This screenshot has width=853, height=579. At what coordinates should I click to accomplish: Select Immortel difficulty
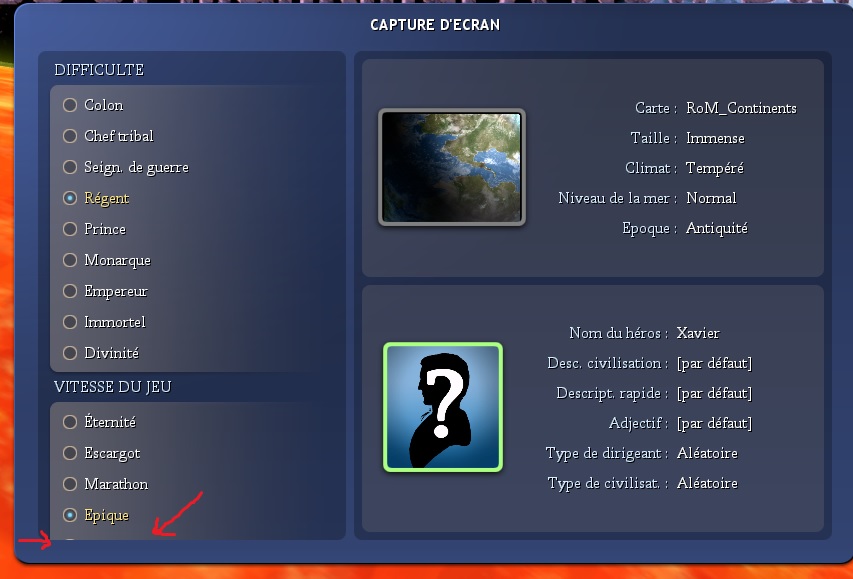70,322
